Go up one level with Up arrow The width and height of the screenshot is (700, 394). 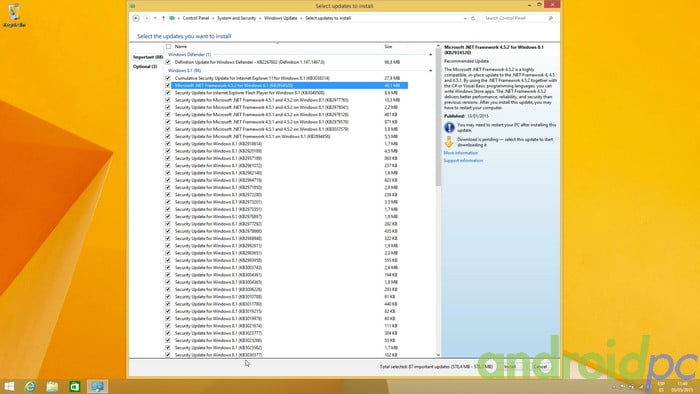[163, 18]
